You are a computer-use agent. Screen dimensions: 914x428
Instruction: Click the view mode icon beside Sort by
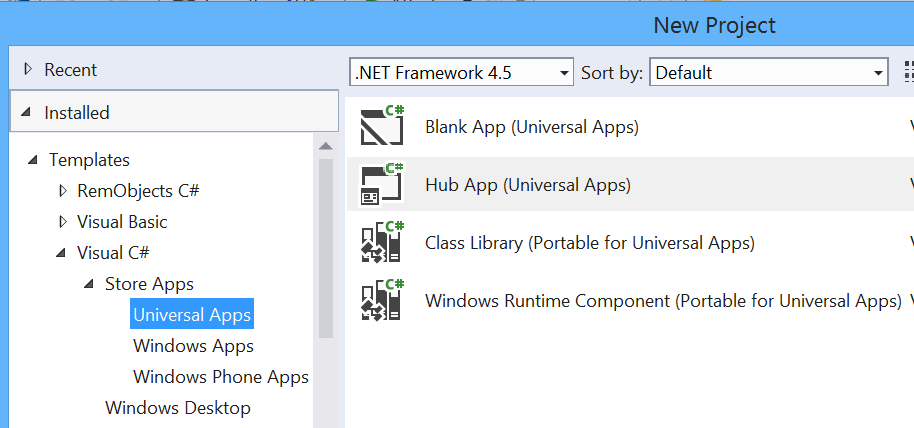(909, 72)
